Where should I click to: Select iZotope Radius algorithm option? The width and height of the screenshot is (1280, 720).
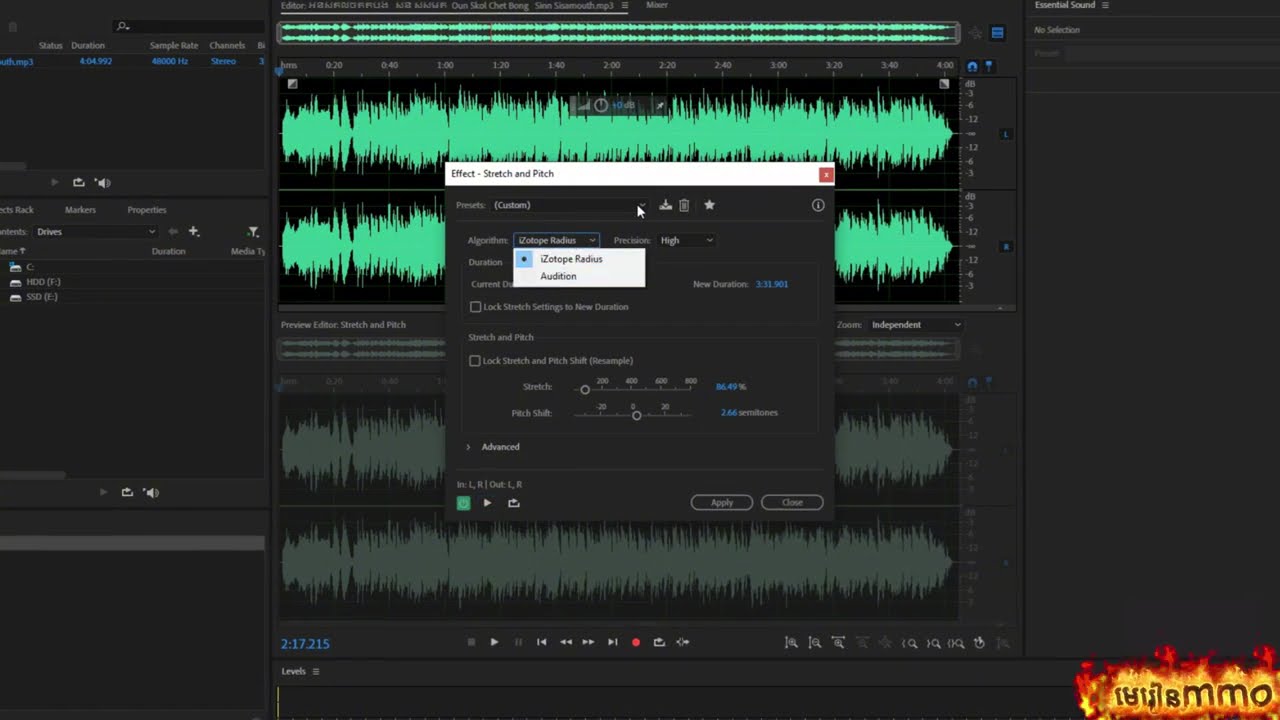pos(571,259)
